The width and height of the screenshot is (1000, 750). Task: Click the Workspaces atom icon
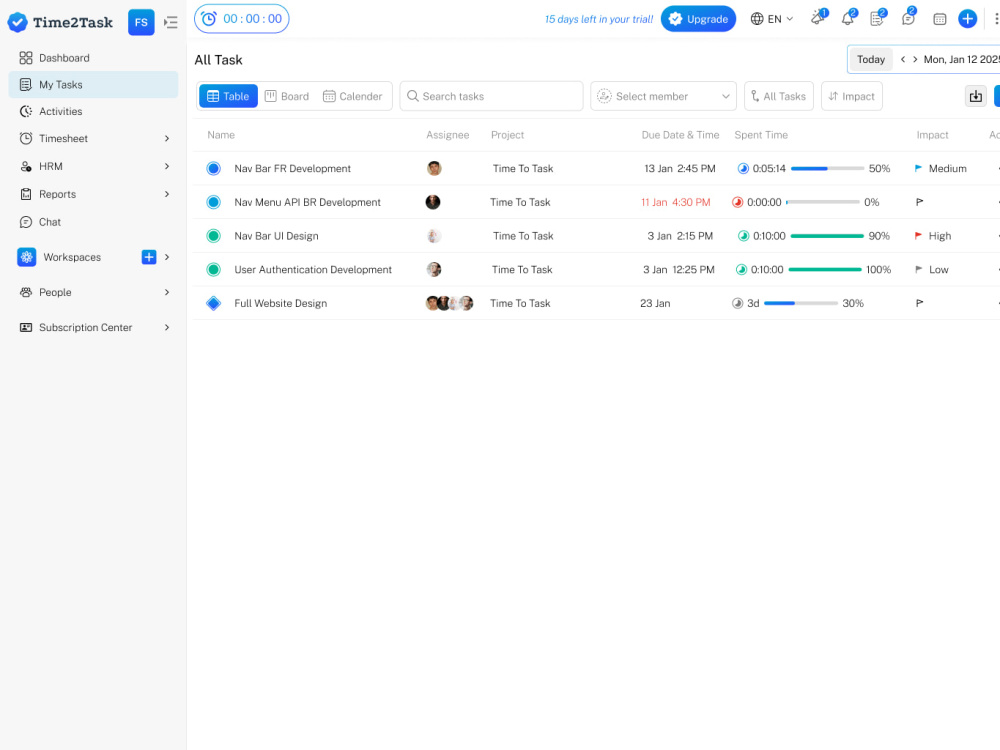26,257
